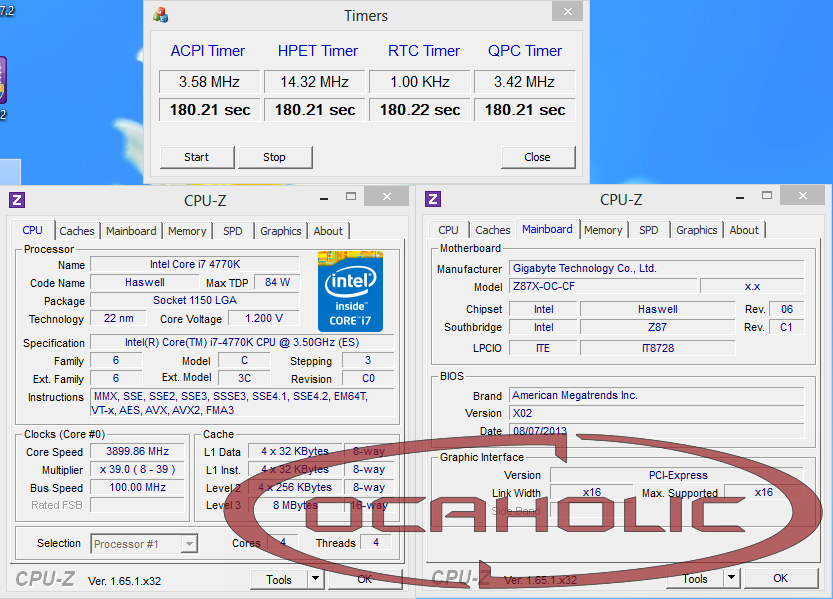Close the left CPU-Z window

click(x=387, y=196)
